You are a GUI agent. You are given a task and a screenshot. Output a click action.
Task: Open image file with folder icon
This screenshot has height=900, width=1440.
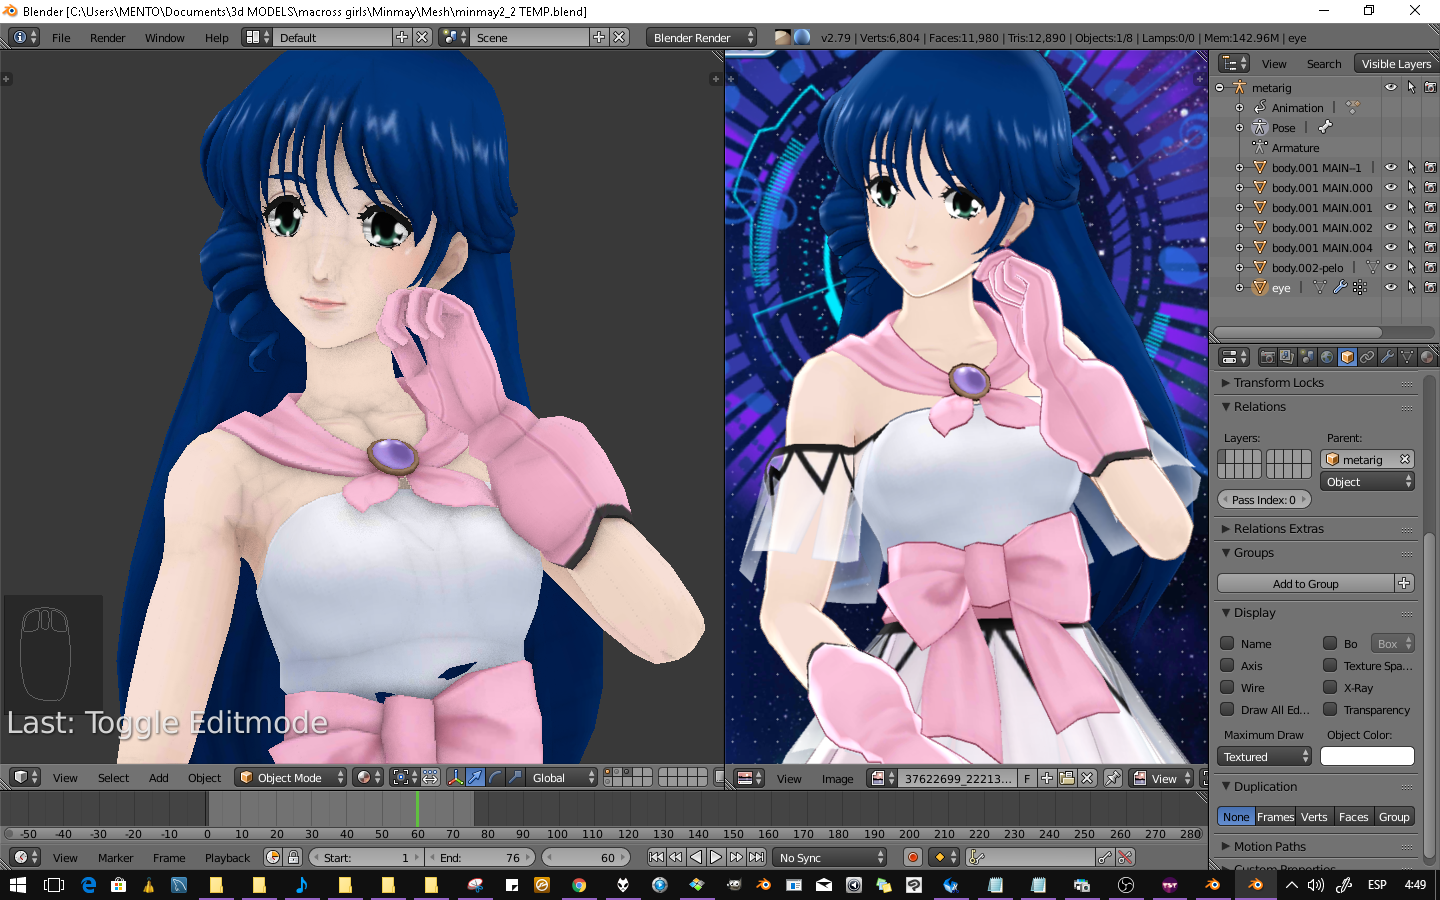click(x=1067, y=778)
